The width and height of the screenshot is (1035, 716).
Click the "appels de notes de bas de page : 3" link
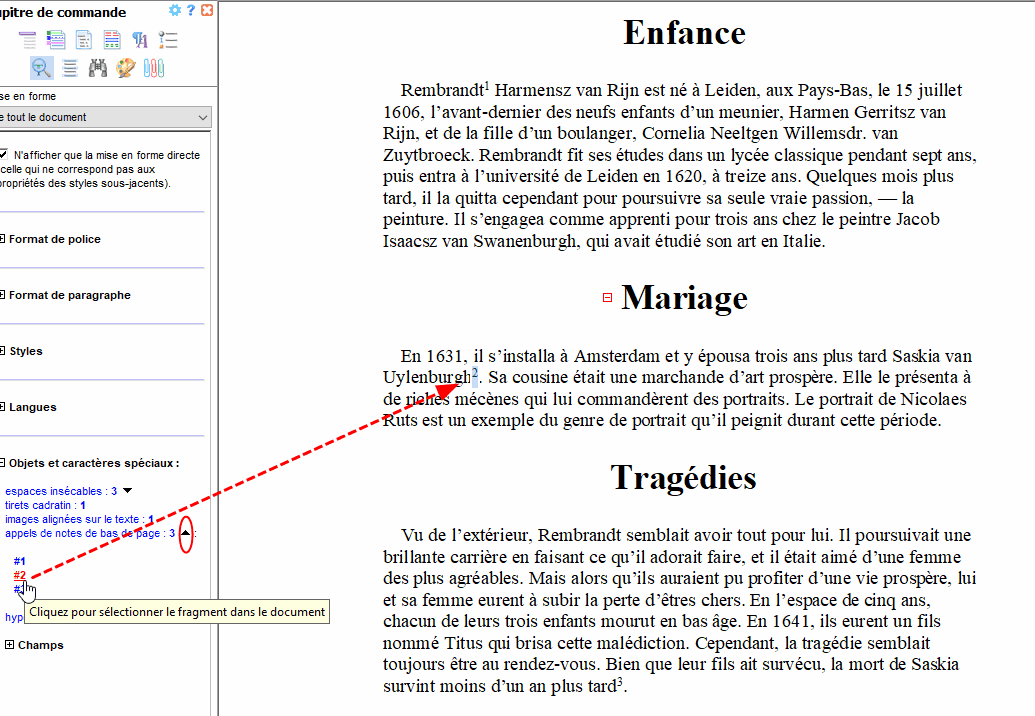[x=90, y=533]
